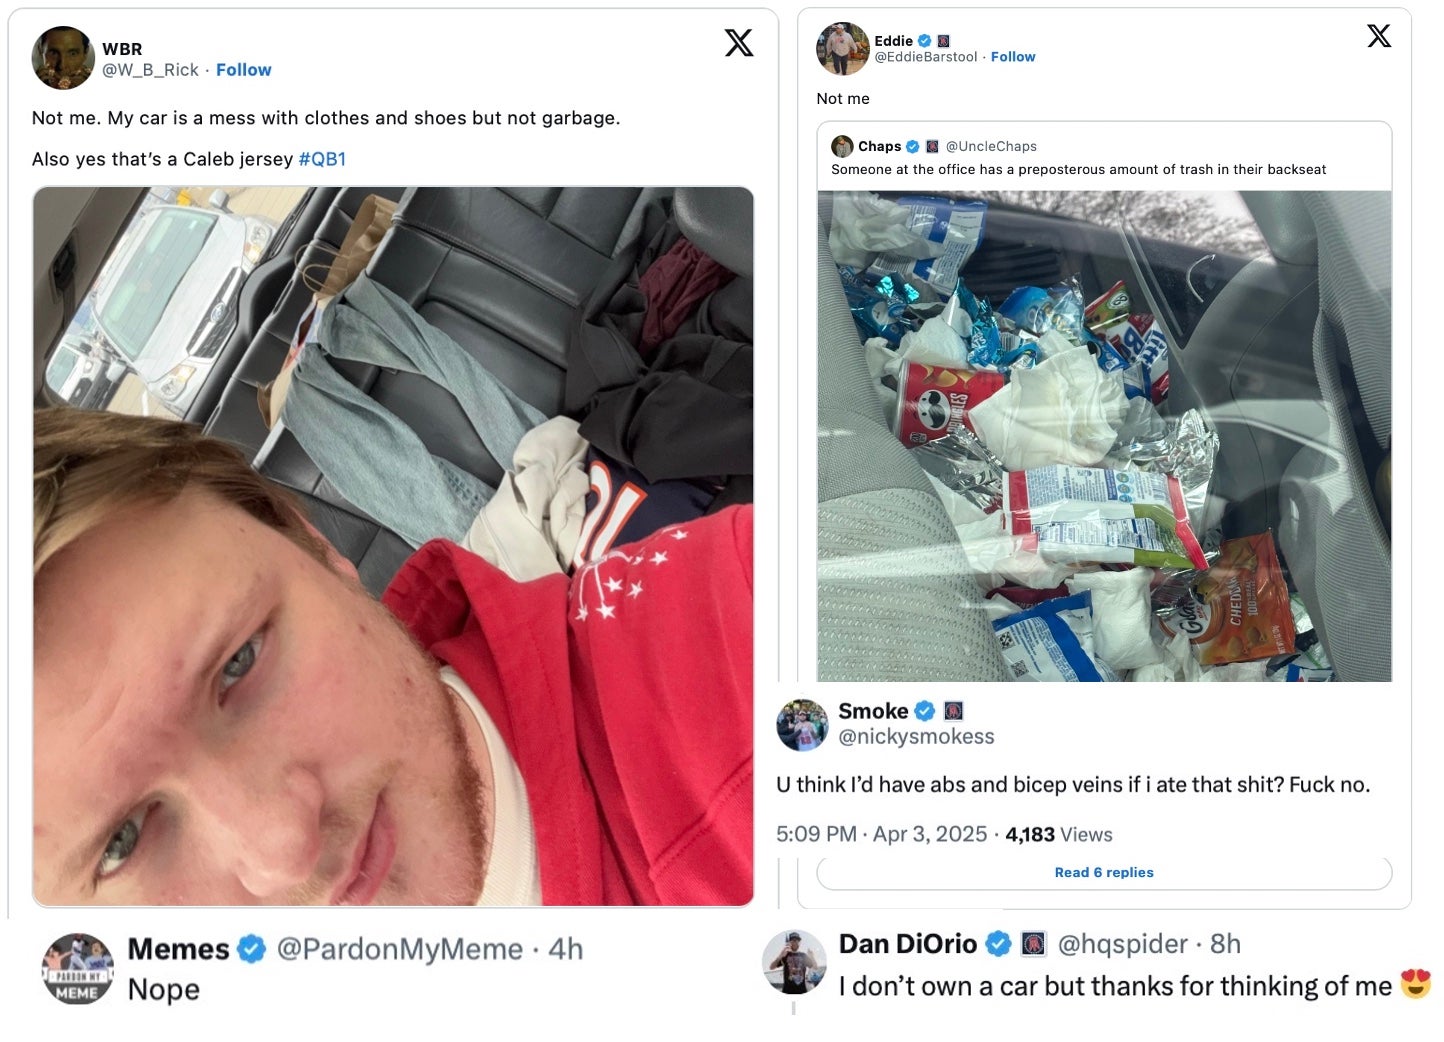
Task: Click the X logo on WBR's tweet
Action: [x=738, y=43]
